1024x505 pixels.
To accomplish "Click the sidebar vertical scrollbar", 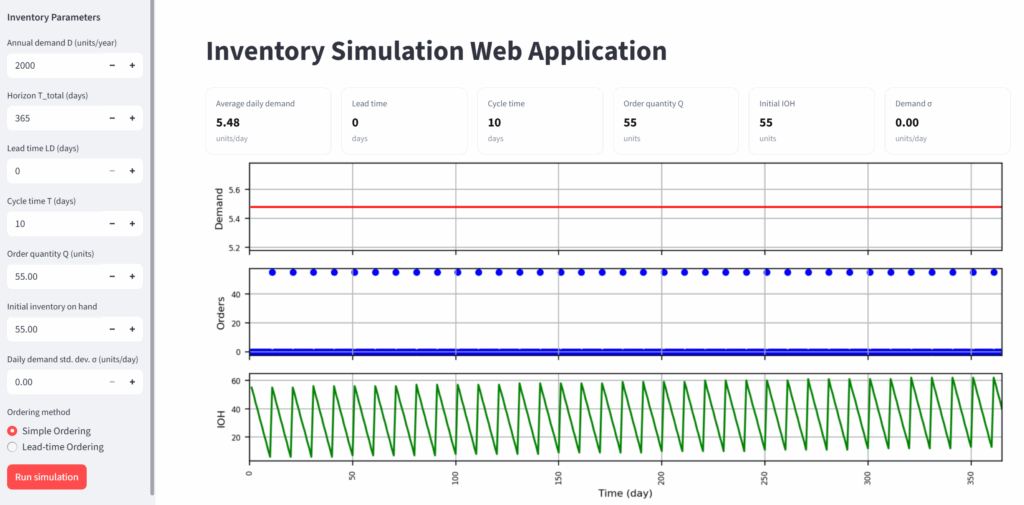I will tap(152, 250).
